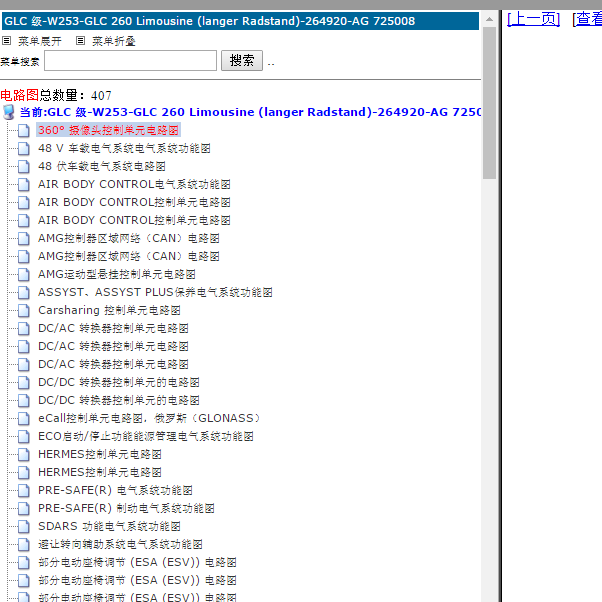Click page icon beside Carsharing 控制单元电路图
The height and width of the screenshot is (602, 602).
tap(24, 311)
